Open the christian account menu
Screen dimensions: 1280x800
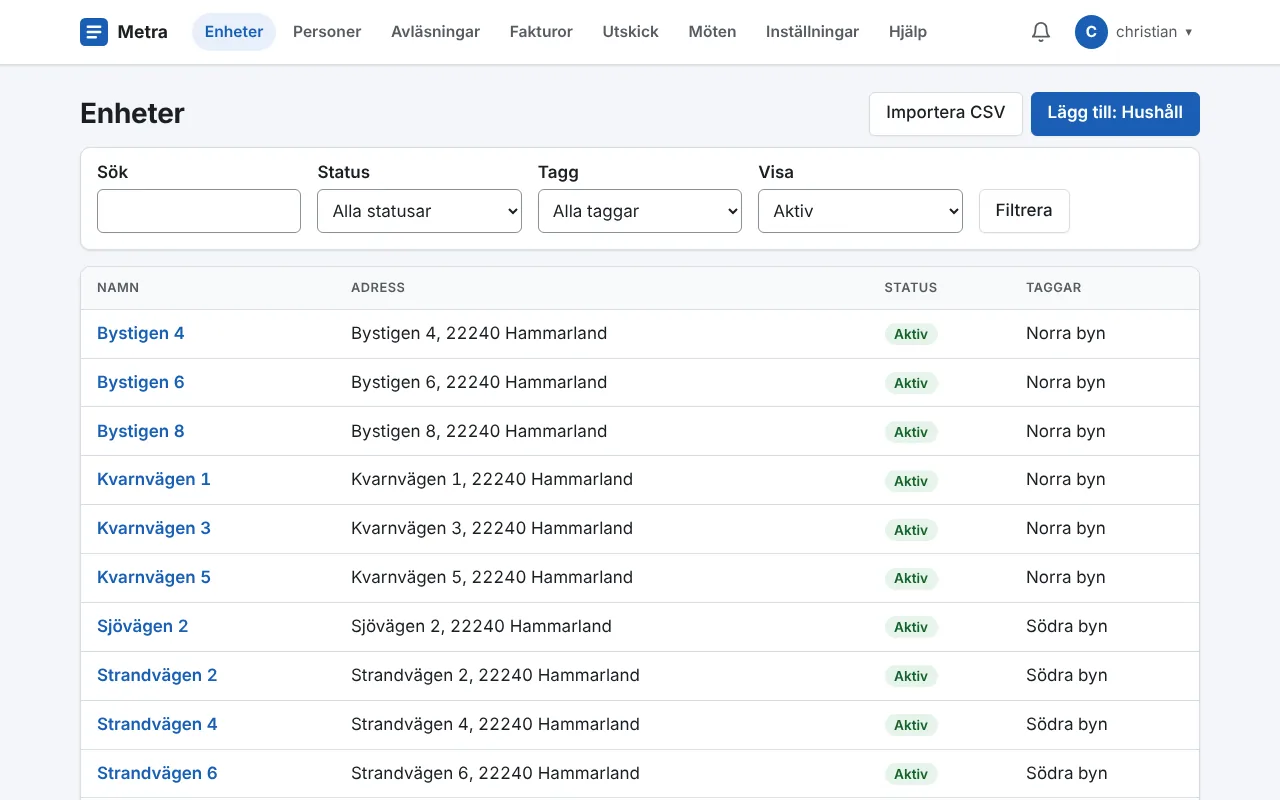(x=1134, y=32)
